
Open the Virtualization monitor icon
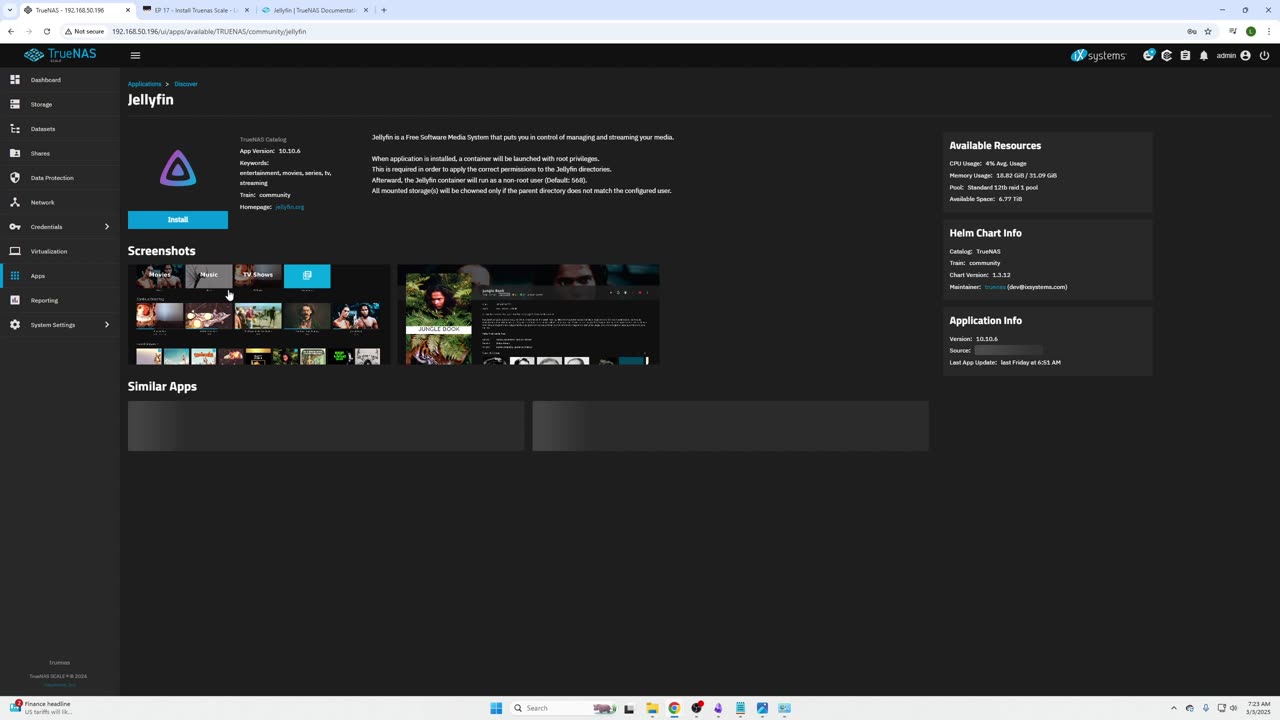[15, 251]
